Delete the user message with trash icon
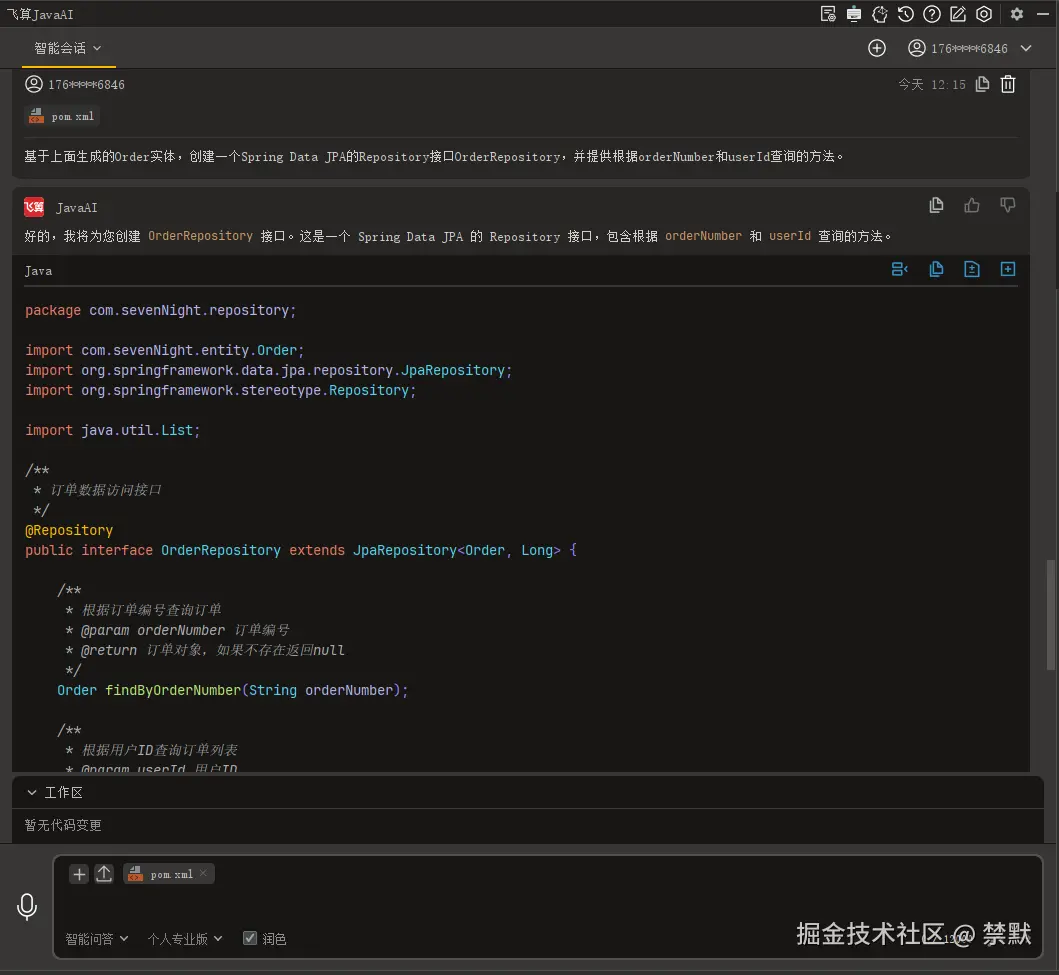This screenshot has height=975, width=1059. [x=1008, y=84]
